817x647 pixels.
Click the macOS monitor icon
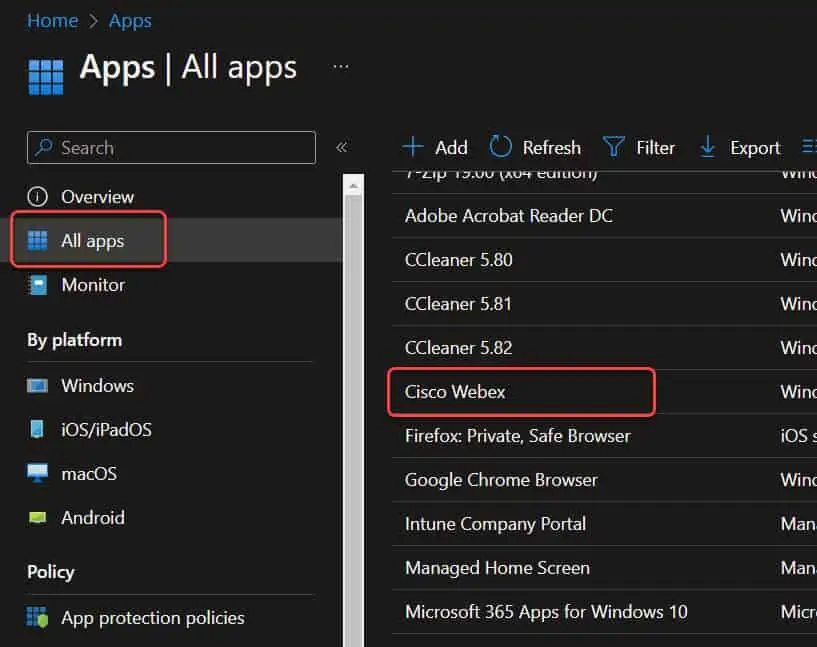tap(38, 473)
